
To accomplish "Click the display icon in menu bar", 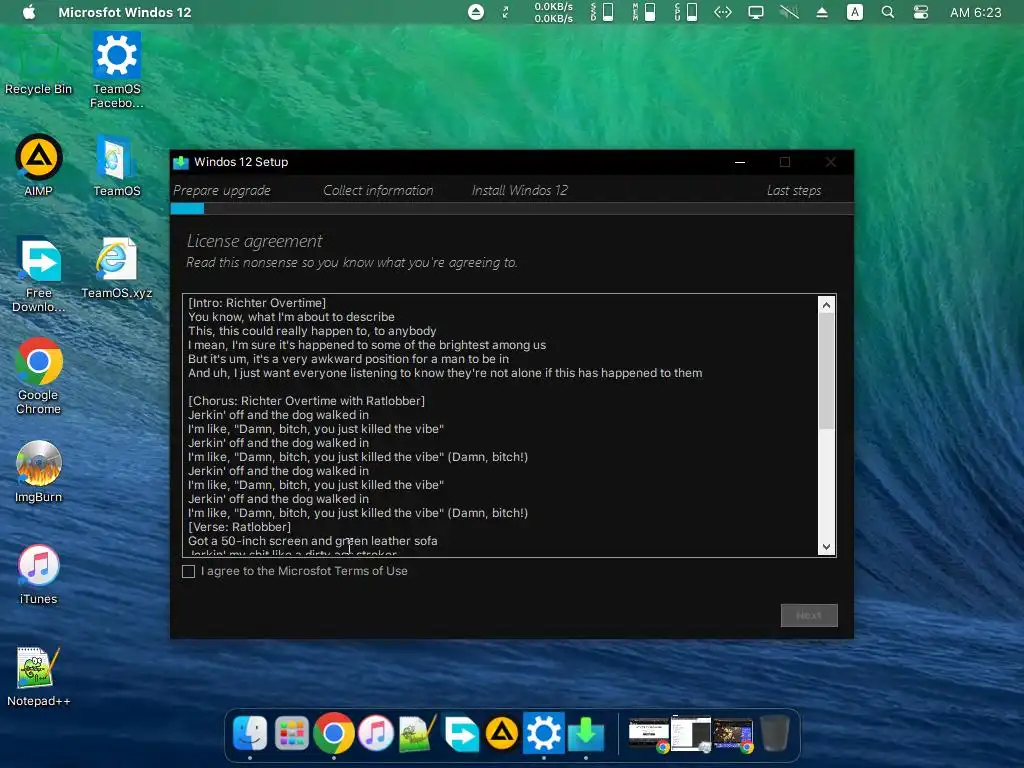I will pyautogui.click(x=756, y=12).
